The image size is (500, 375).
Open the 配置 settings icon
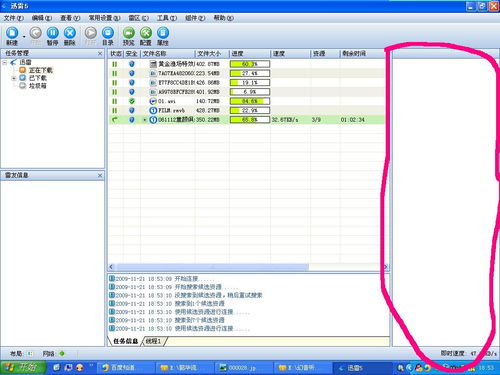[146, 36]
